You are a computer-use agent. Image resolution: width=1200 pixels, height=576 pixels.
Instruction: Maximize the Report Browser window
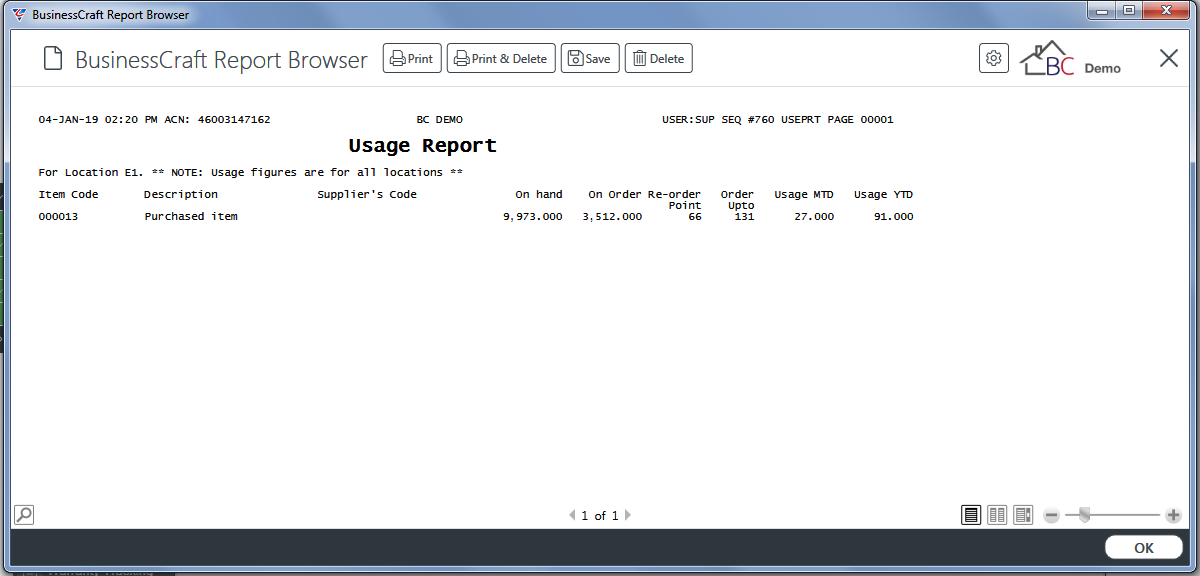pyautogui.click(x=1128, y=11)
